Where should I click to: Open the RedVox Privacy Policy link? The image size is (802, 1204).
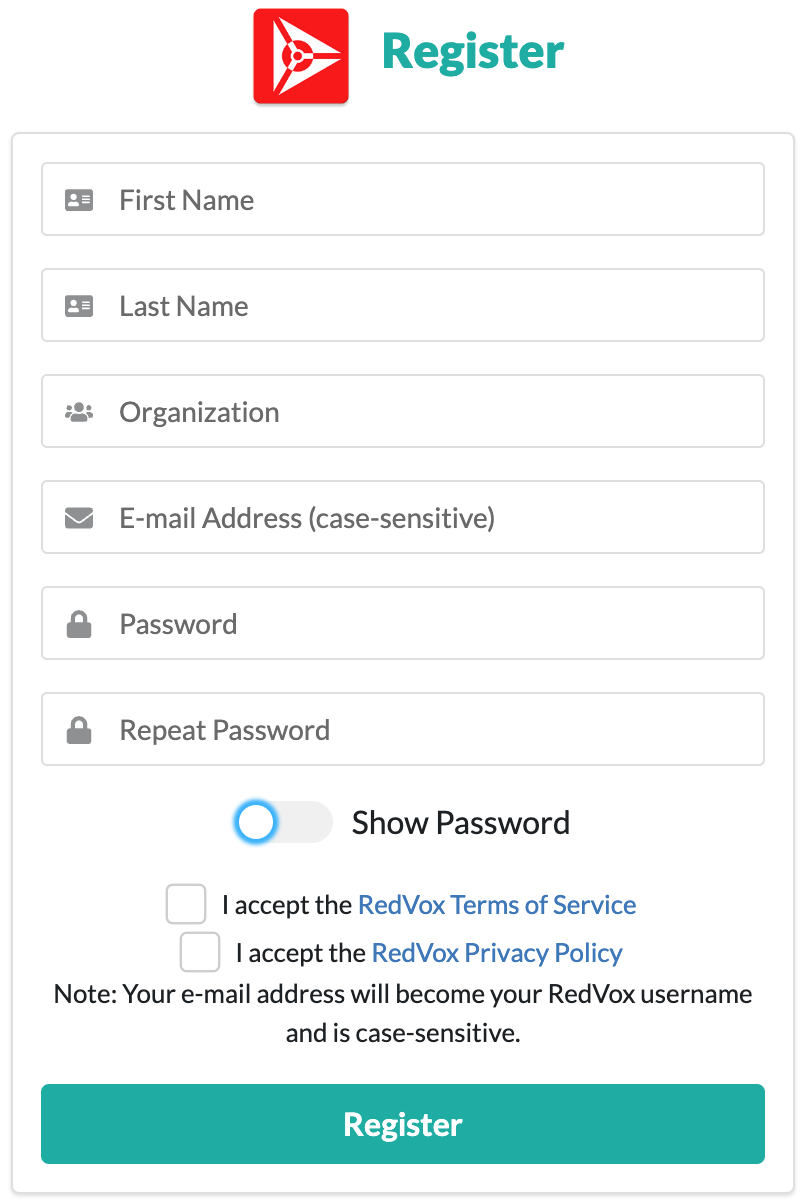(x=497, y=953)
